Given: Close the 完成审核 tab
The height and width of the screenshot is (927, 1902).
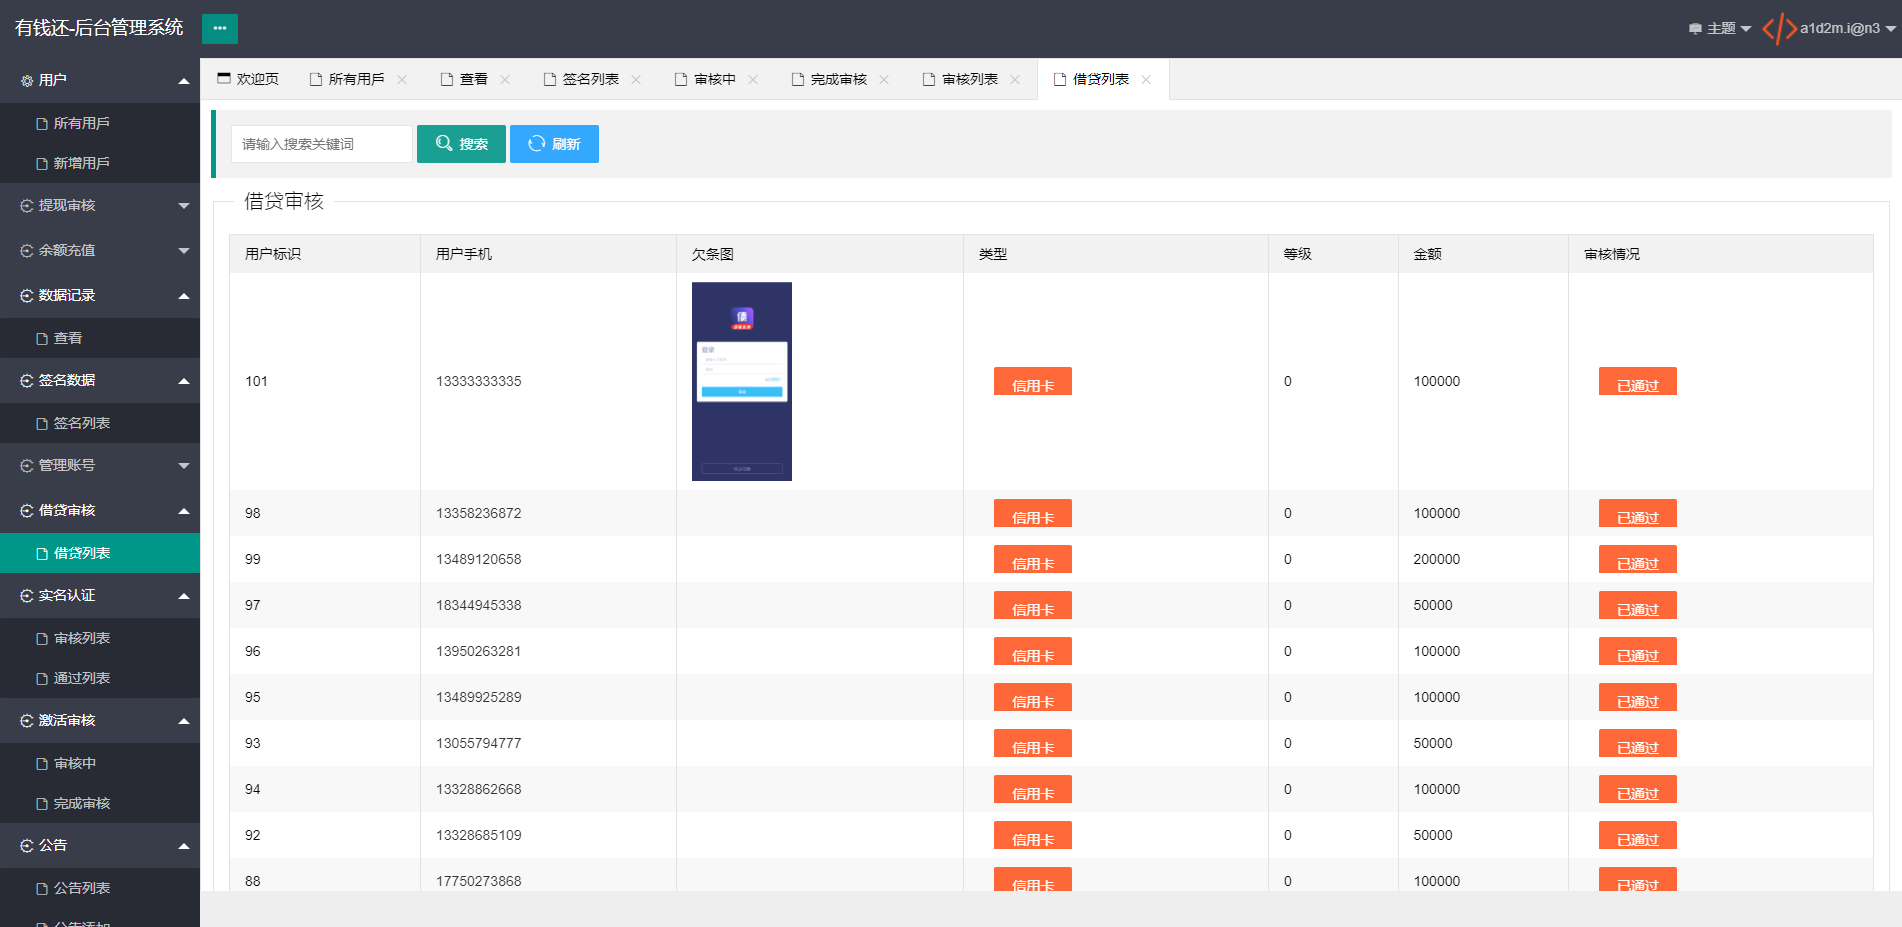Looking at the screenshot, I should point(884,80).
